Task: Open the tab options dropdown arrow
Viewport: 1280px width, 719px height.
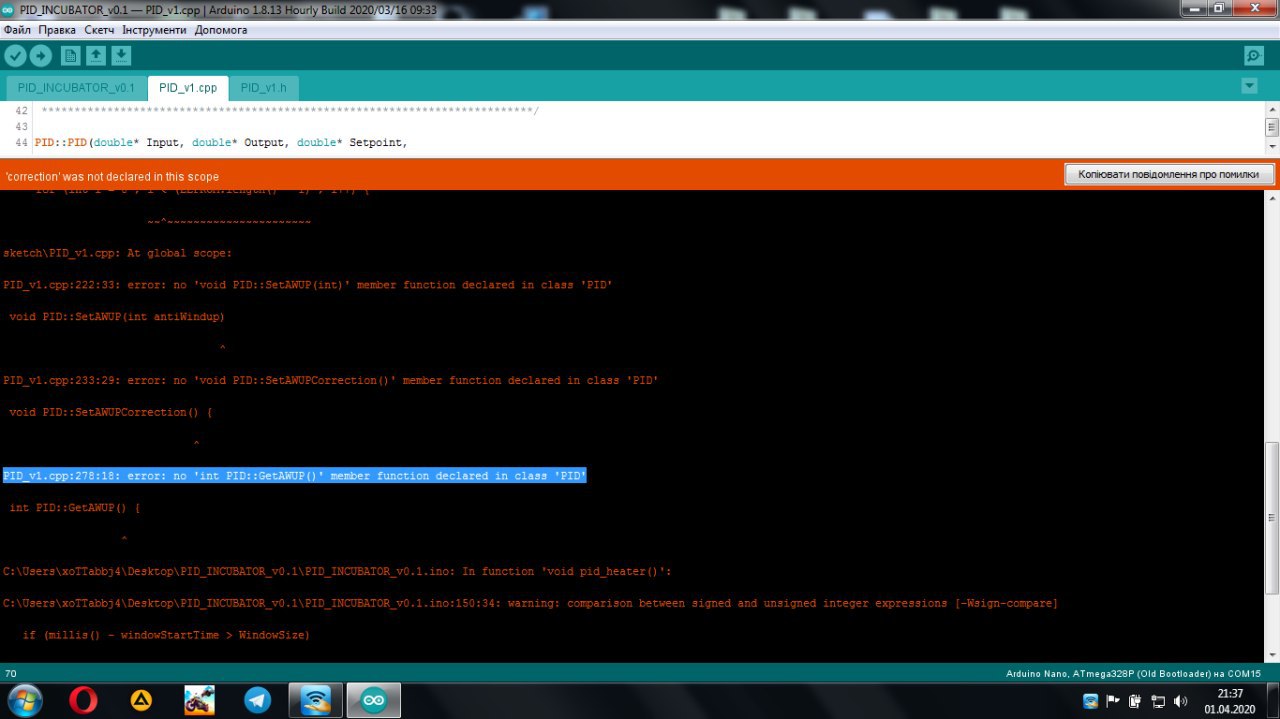Action: 1249,86
